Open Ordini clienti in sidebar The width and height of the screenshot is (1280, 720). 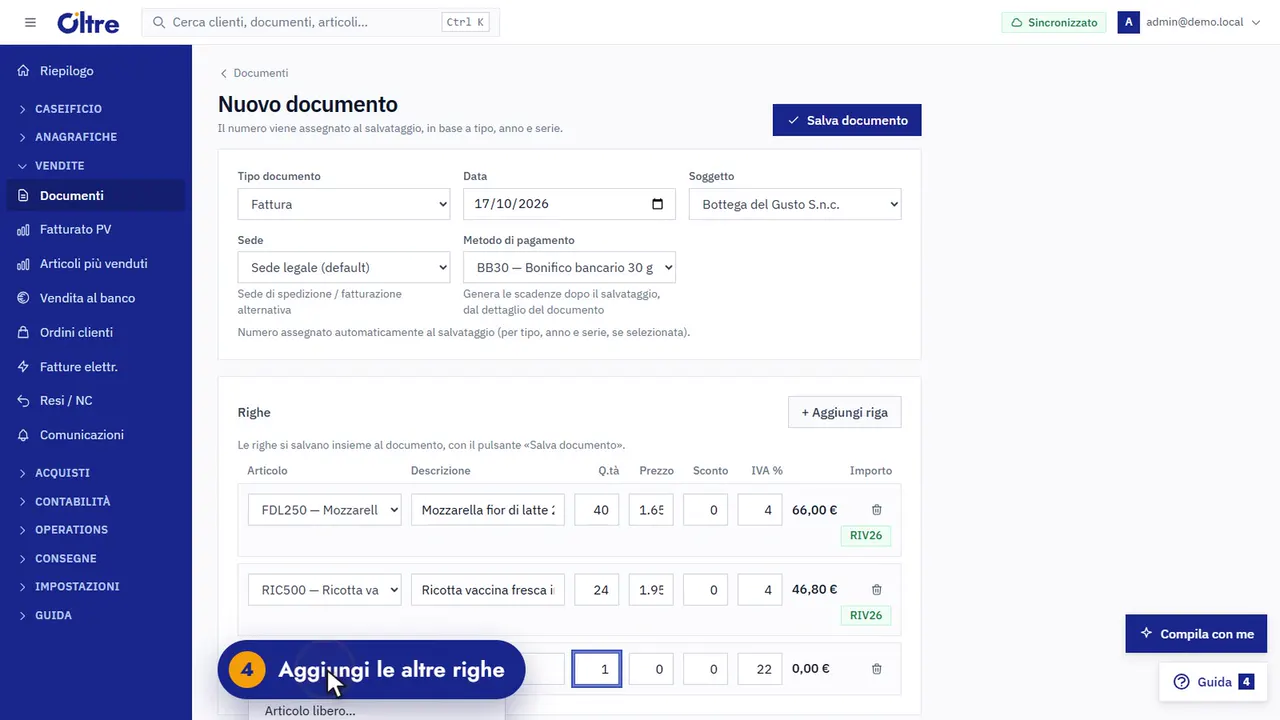96,332
